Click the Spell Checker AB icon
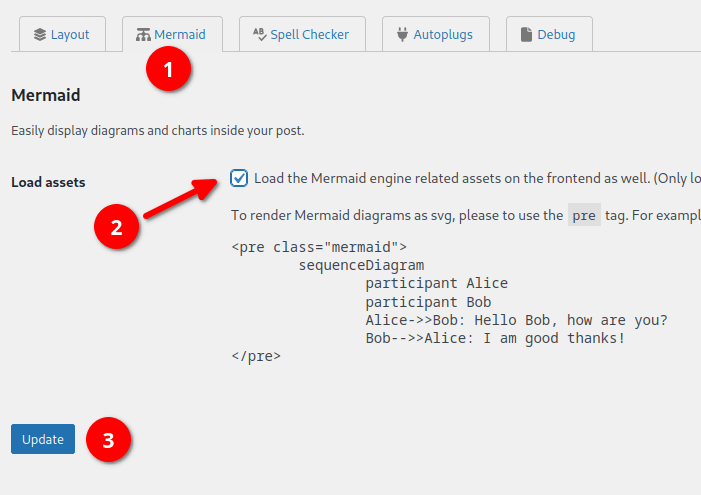This screenshot has height=495, width=701. tap(260, 34)
